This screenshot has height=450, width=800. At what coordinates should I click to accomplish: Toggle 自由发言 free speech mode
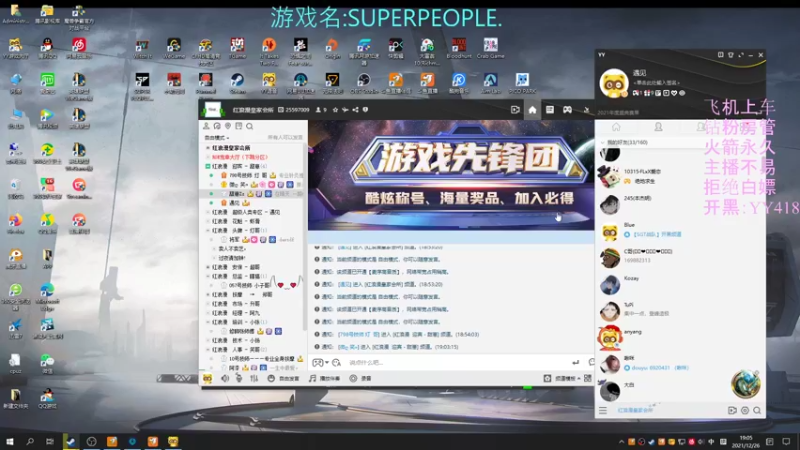pyautogui.click(x=284, y=378)
